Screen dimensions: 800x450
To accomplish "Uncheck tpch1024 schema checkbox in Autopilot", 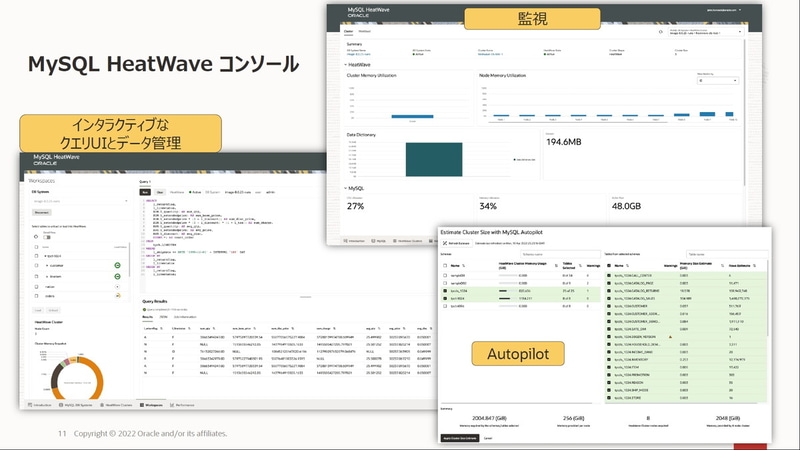I will pyautogui.click(x=445, y=298).
